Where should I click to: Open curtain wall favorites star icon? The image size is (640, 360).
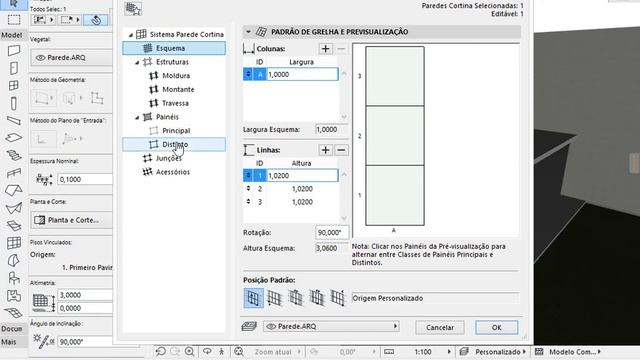pos(133,9)
